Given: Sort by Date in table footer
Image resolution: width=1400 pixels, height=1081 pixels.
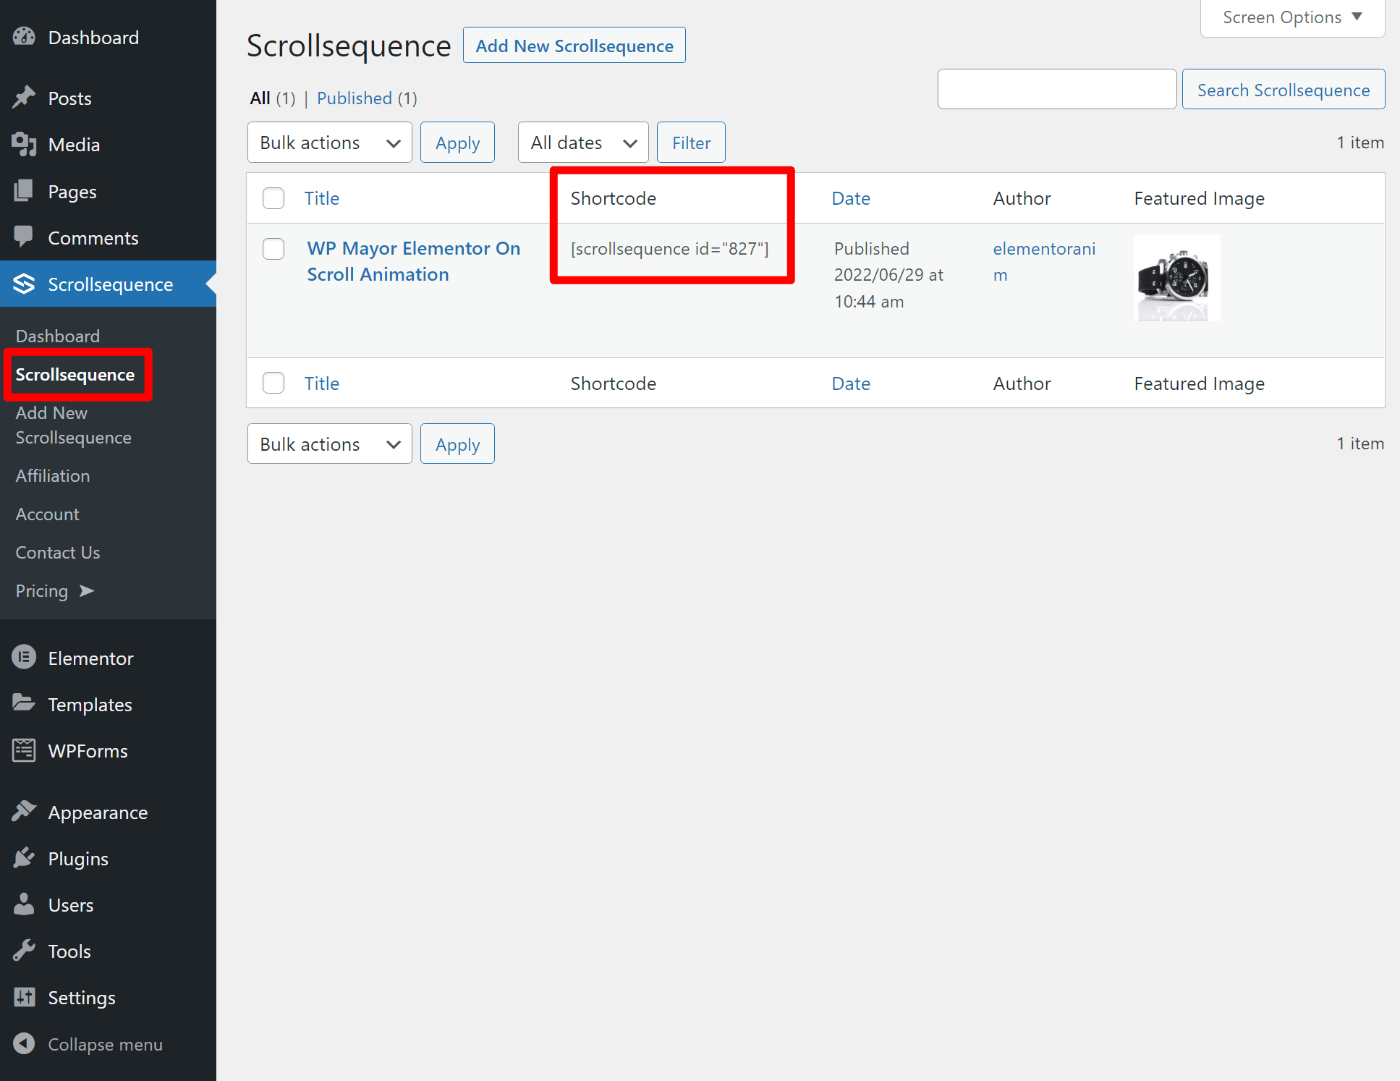Looking at the screenshot, I should click(x=851, y=383).
